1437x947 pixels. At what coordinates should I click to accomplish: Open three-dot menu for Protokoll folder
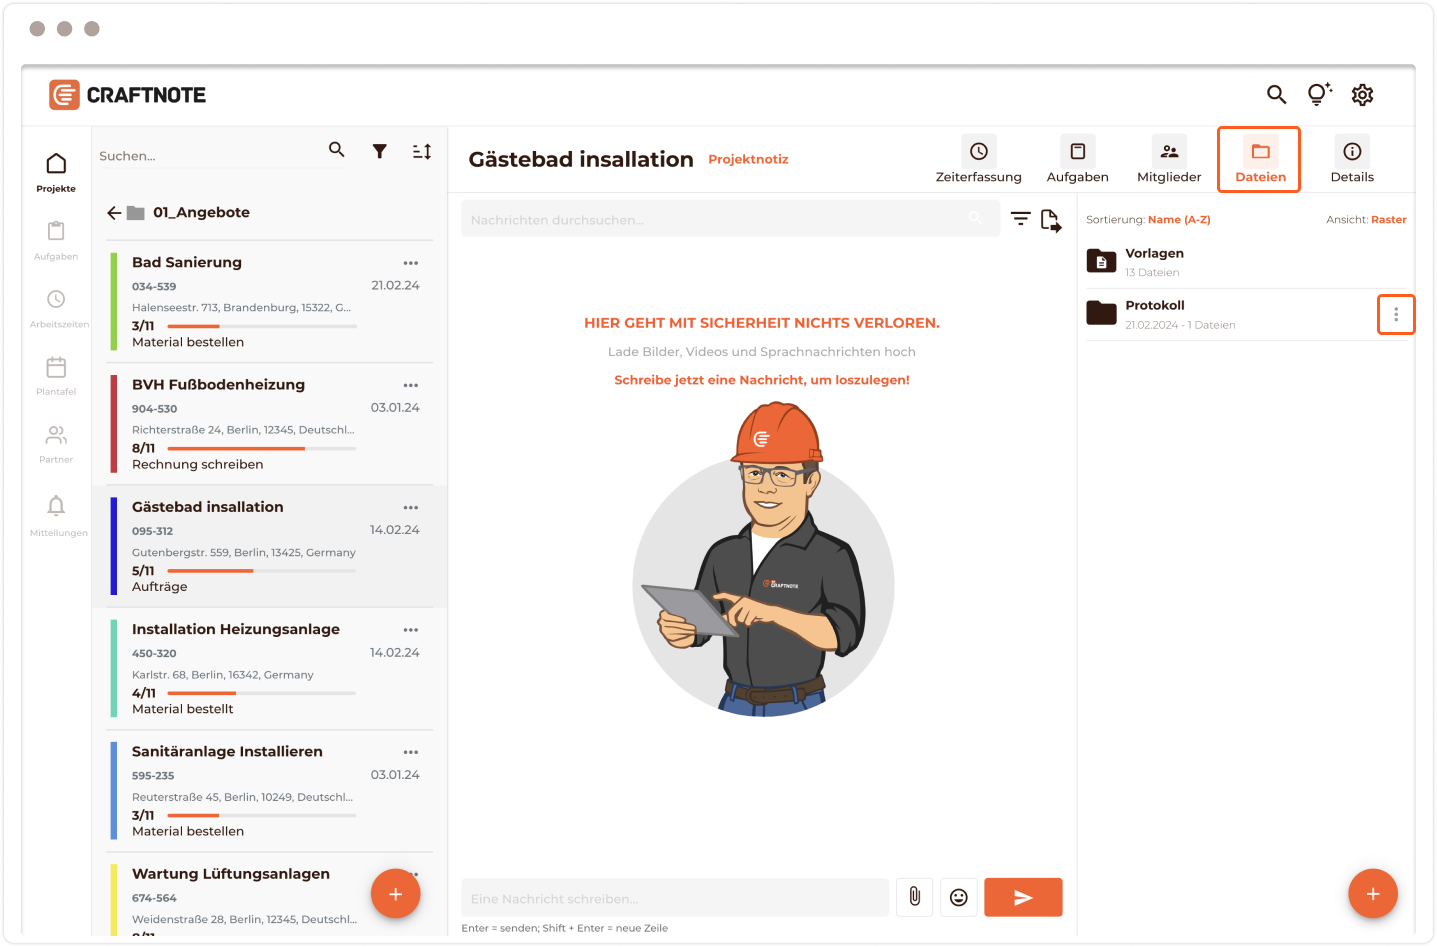[1395, 315]
